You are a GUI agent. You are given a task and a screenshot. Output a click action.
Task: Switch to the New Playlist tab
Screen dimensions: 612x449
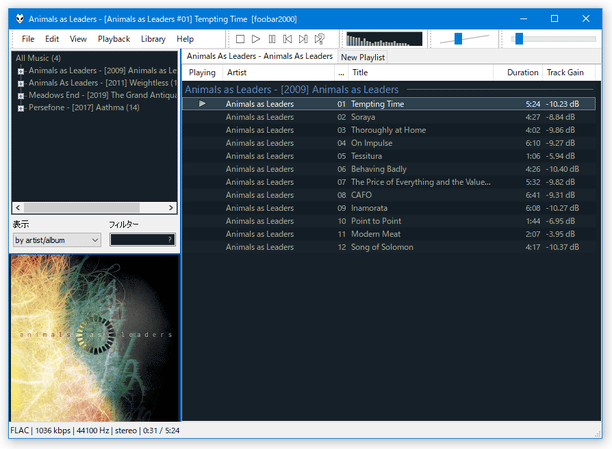(363, 57)
